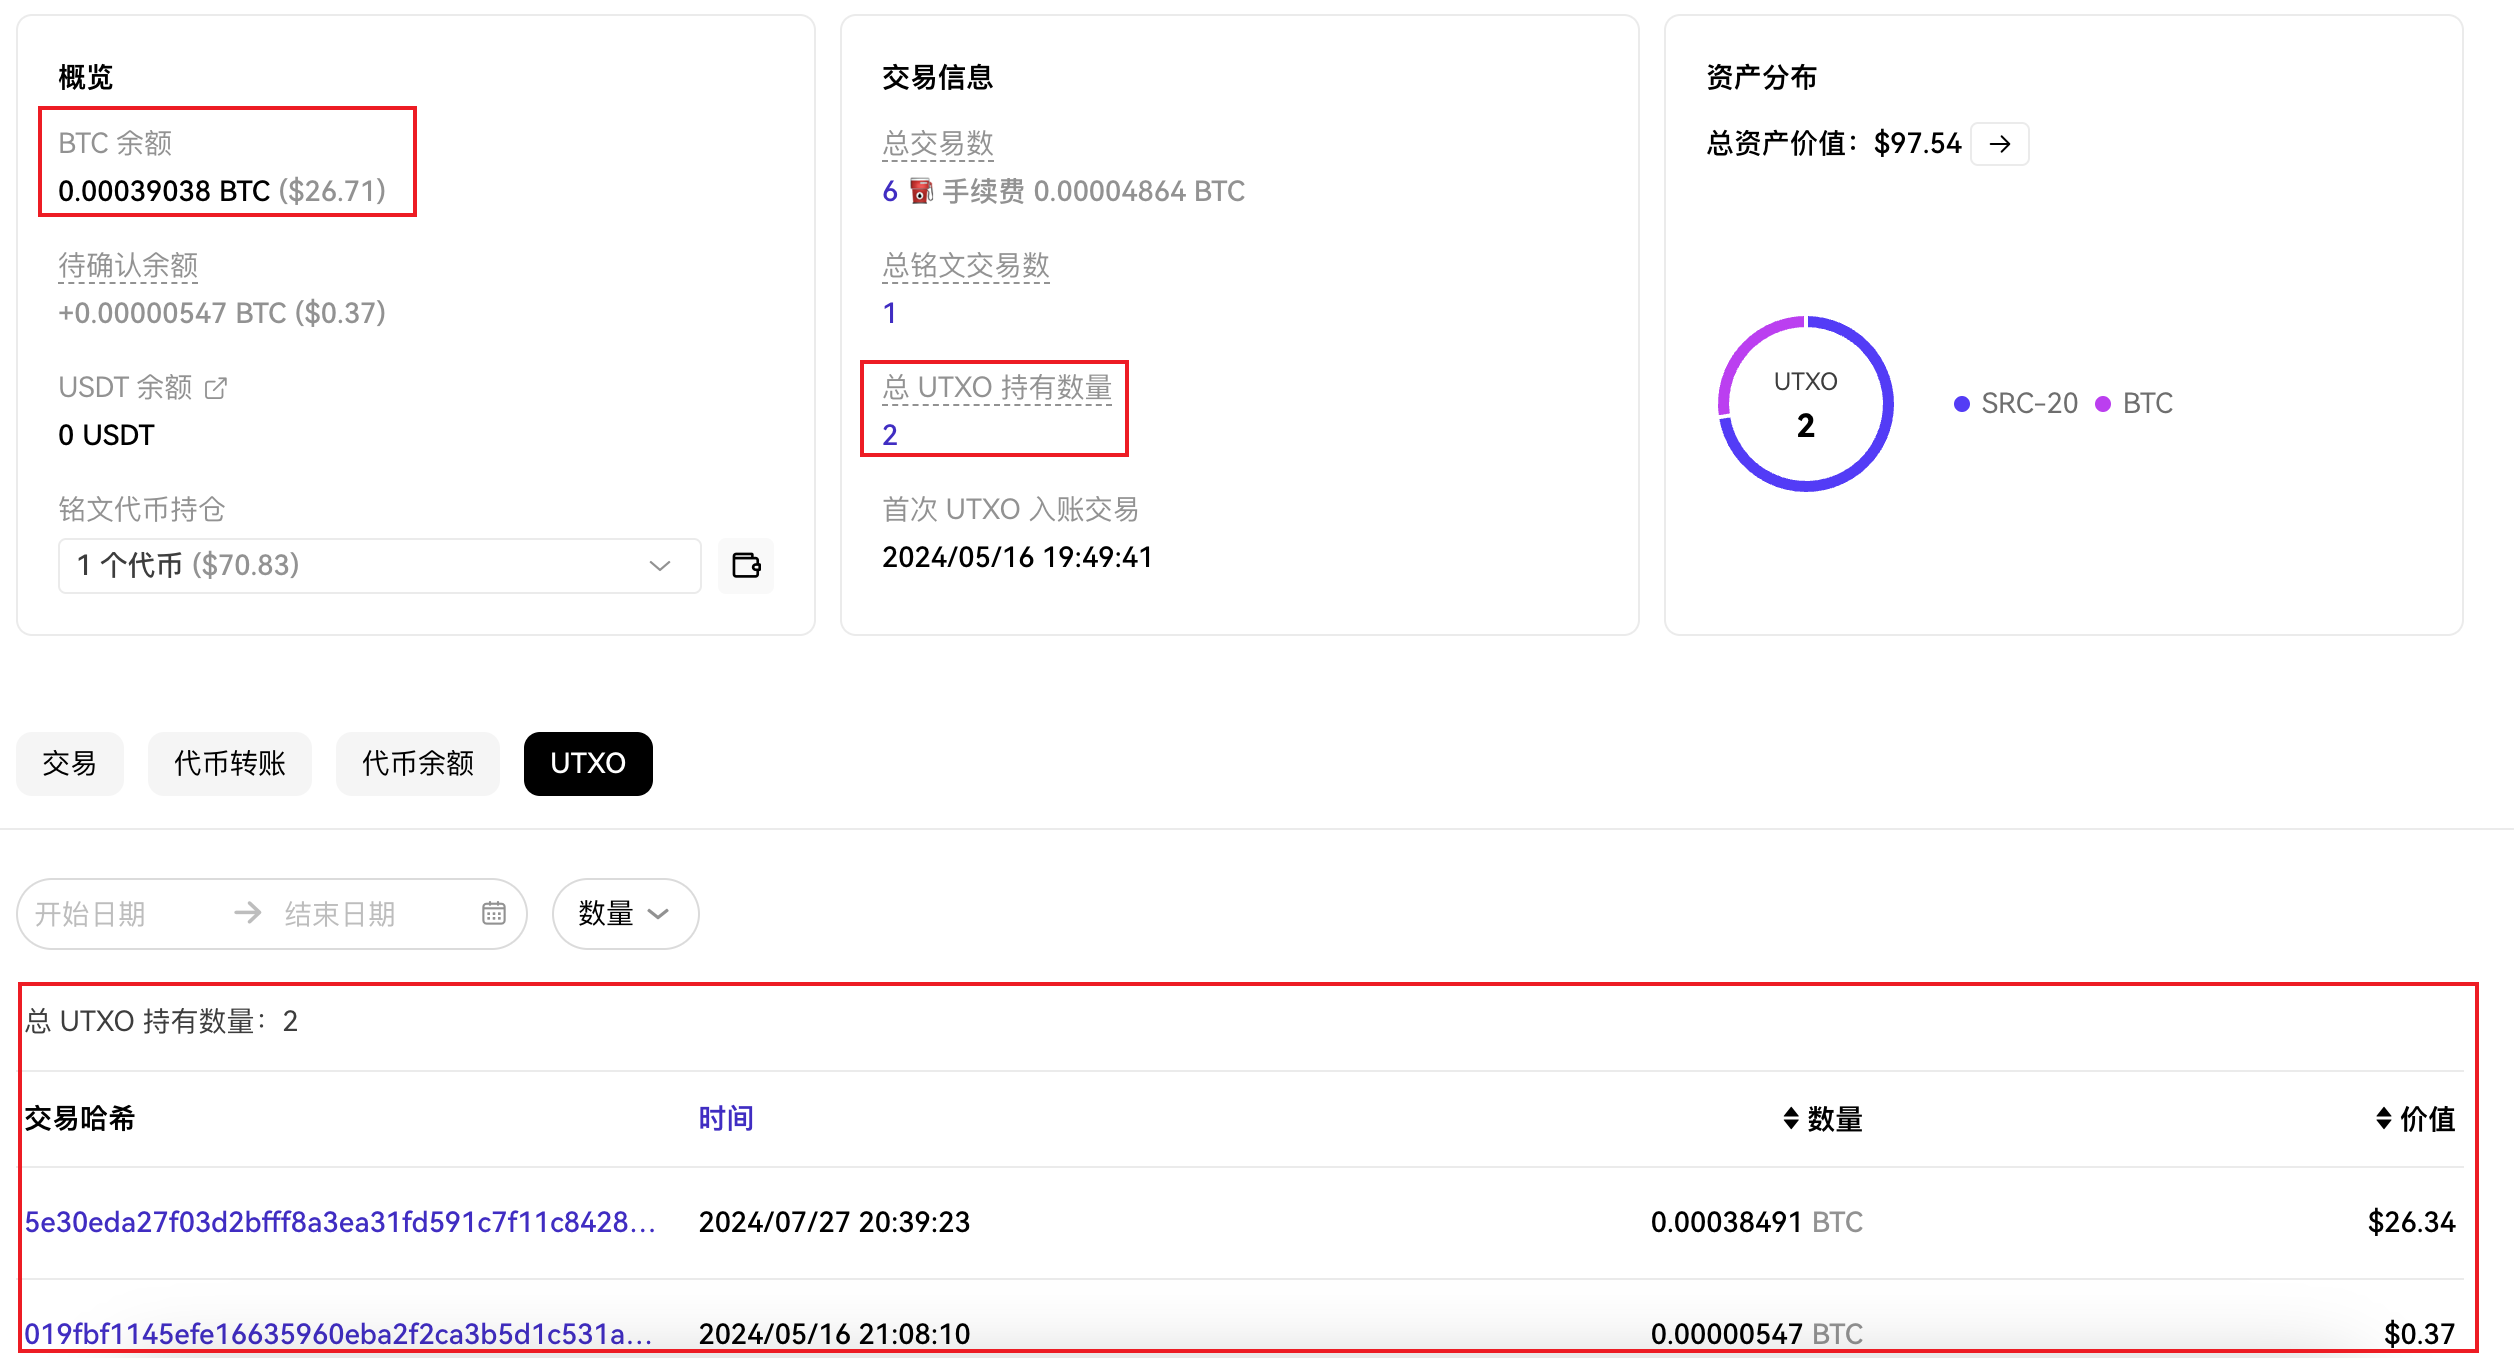Toggle SRC-20 legend dot in chart
Screen dimensions: 2514x1358
point(1962,404)
